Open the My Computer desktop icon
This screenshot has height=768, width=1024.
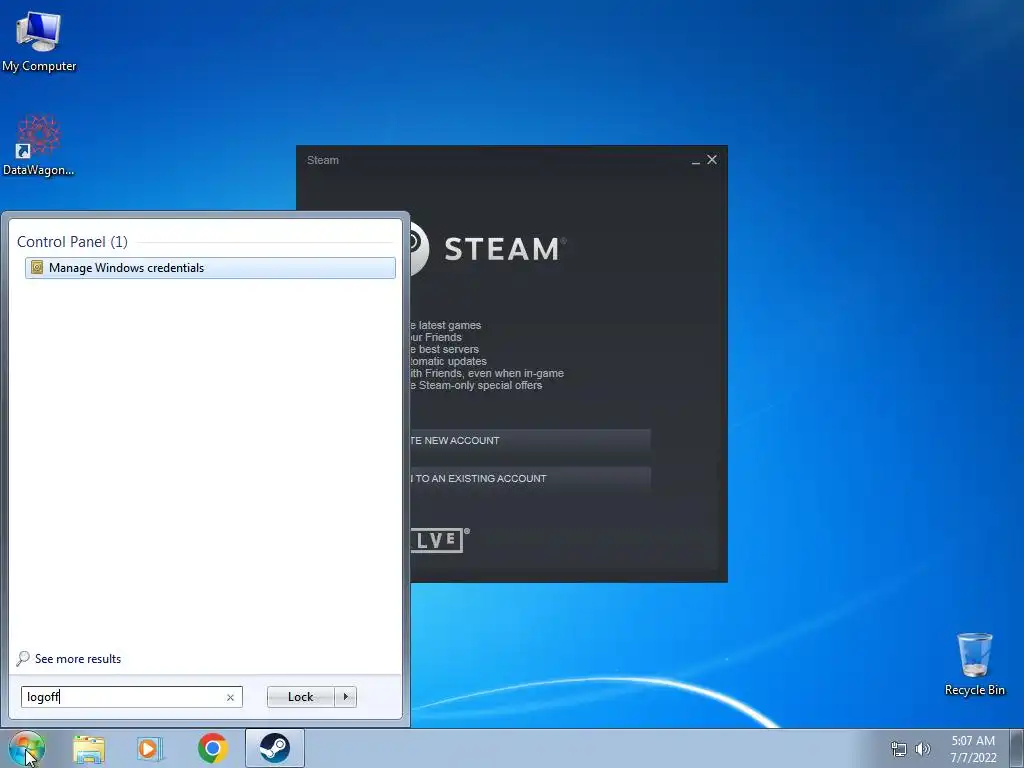click(39, 42)
